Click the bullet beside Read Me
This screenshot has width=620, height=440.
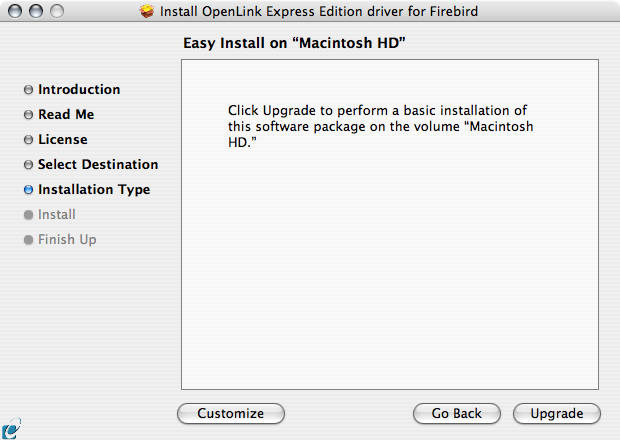point(28,115)
